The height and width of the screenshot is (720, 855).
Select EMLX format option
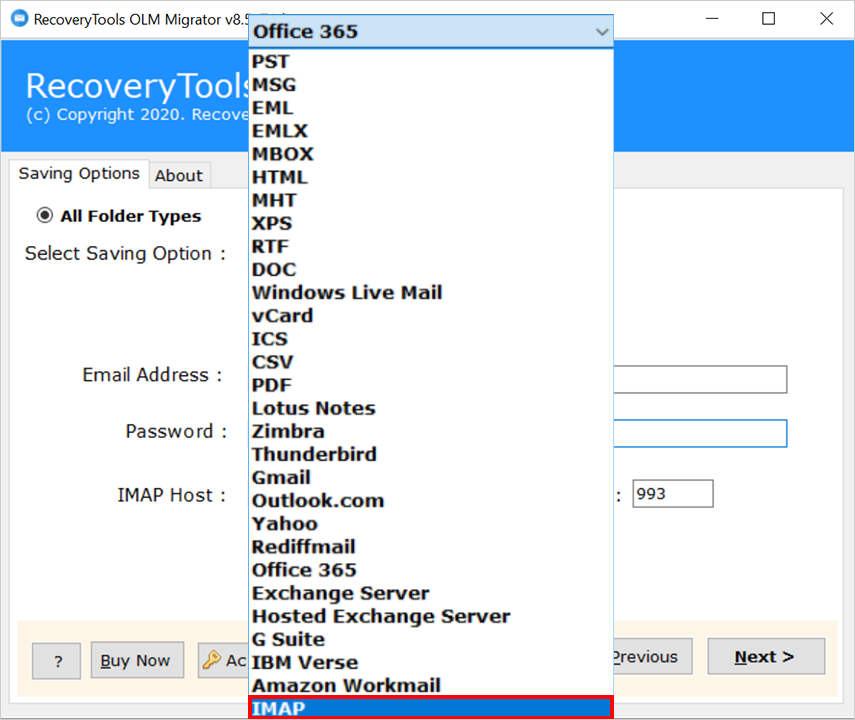(x=431, y=131)
